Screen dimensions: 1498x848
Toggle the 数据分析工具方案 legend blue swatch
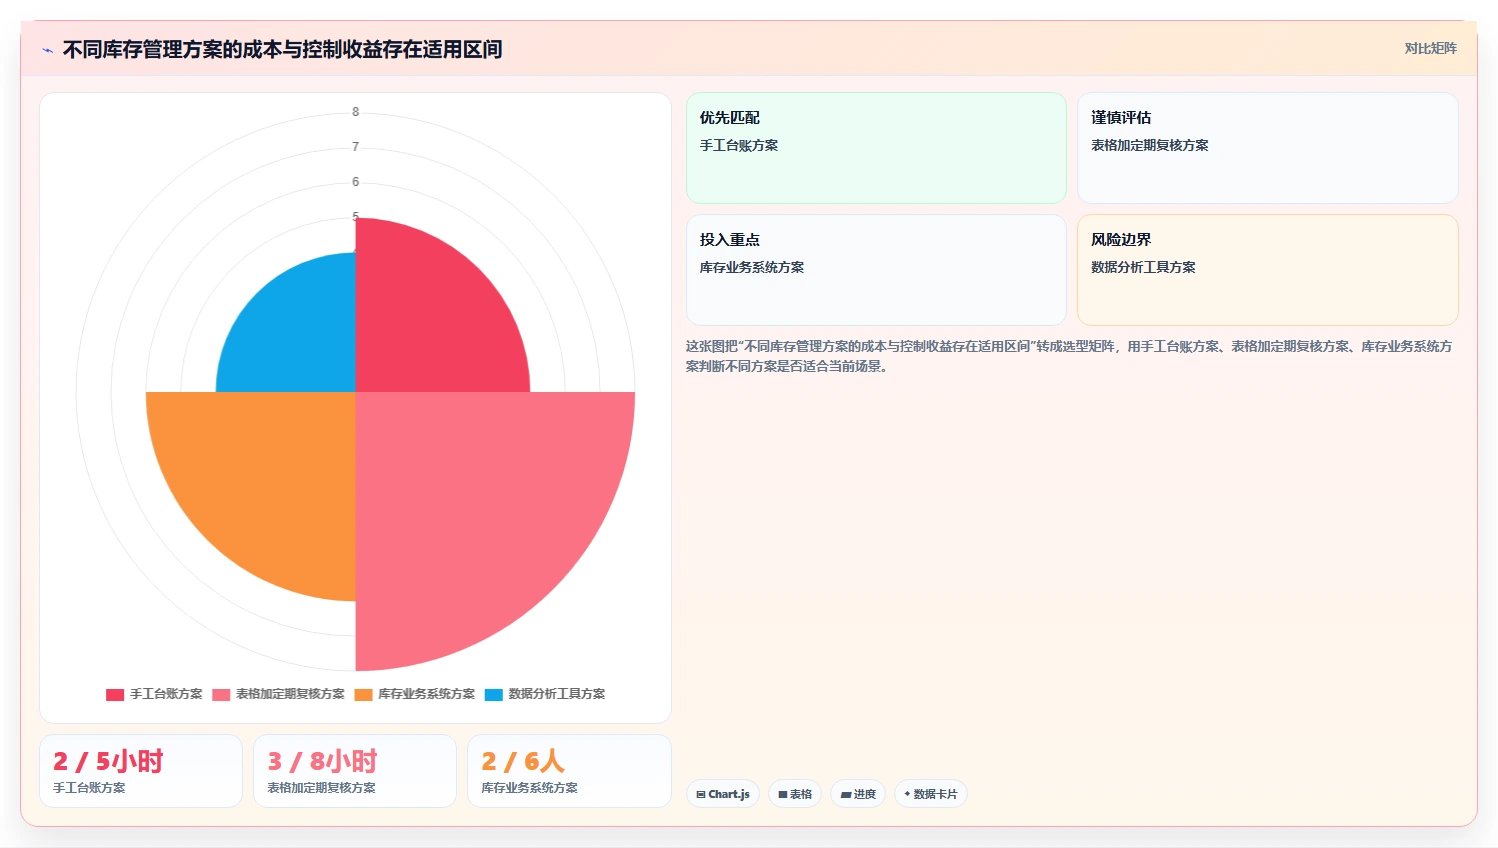494,694
